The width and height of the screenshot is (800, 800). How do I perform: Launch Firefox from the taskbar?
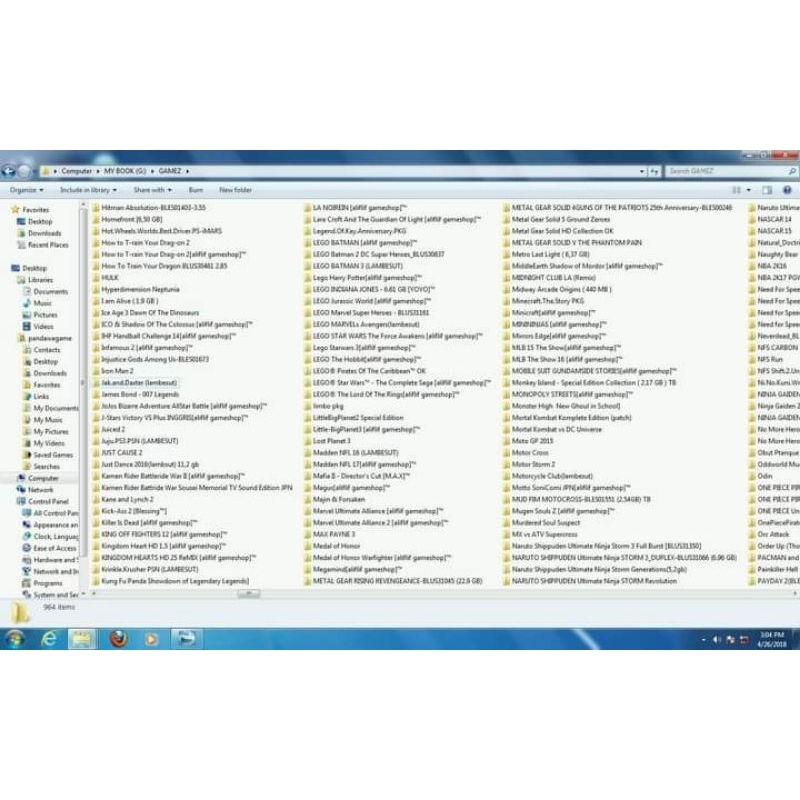118,639
